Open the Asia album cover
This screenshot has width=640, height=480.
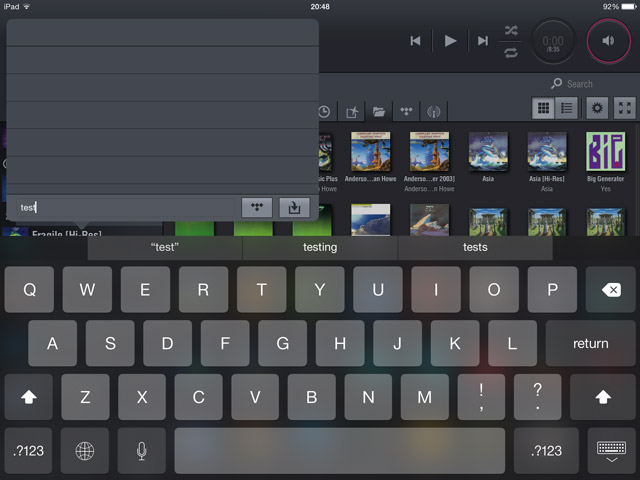tap(488, 151)
